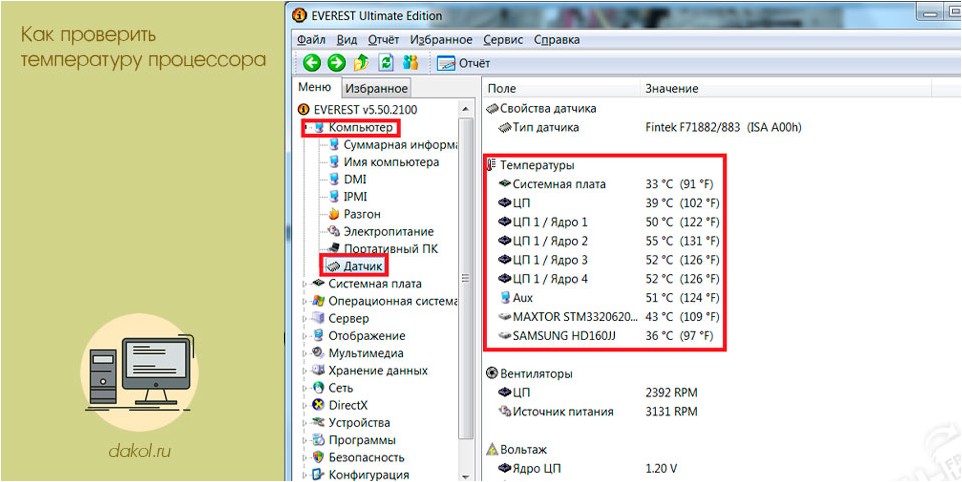Select the Aux temperature row

pyautogui.click(x=609, y=297)
